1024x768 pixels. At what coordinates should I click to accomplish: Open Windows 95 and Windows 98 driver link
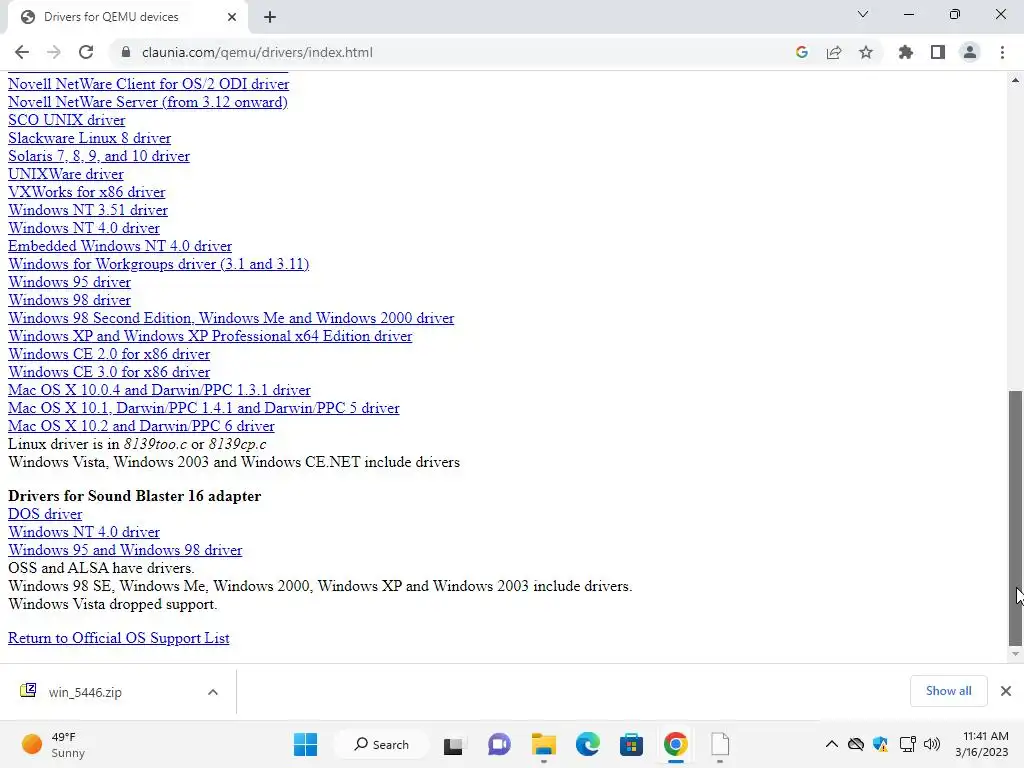click(125, 551)
